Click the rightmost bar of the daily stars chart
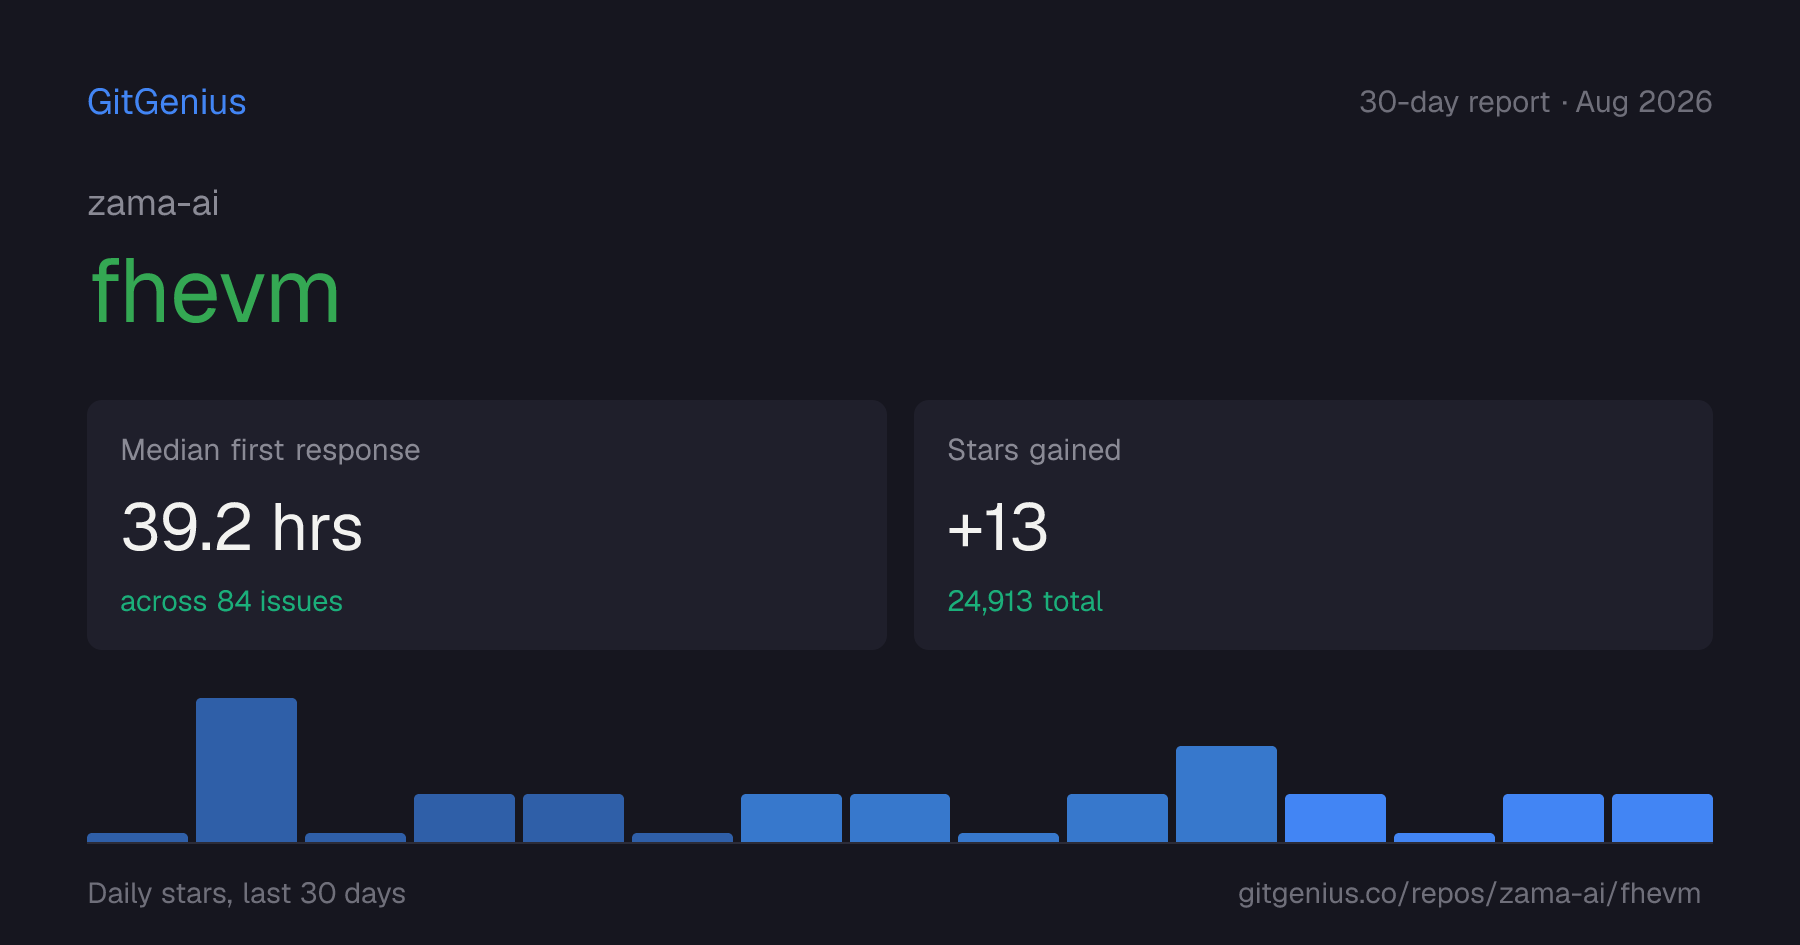The height and width of the screenshot is (945, 1800). coord(1662,818)
